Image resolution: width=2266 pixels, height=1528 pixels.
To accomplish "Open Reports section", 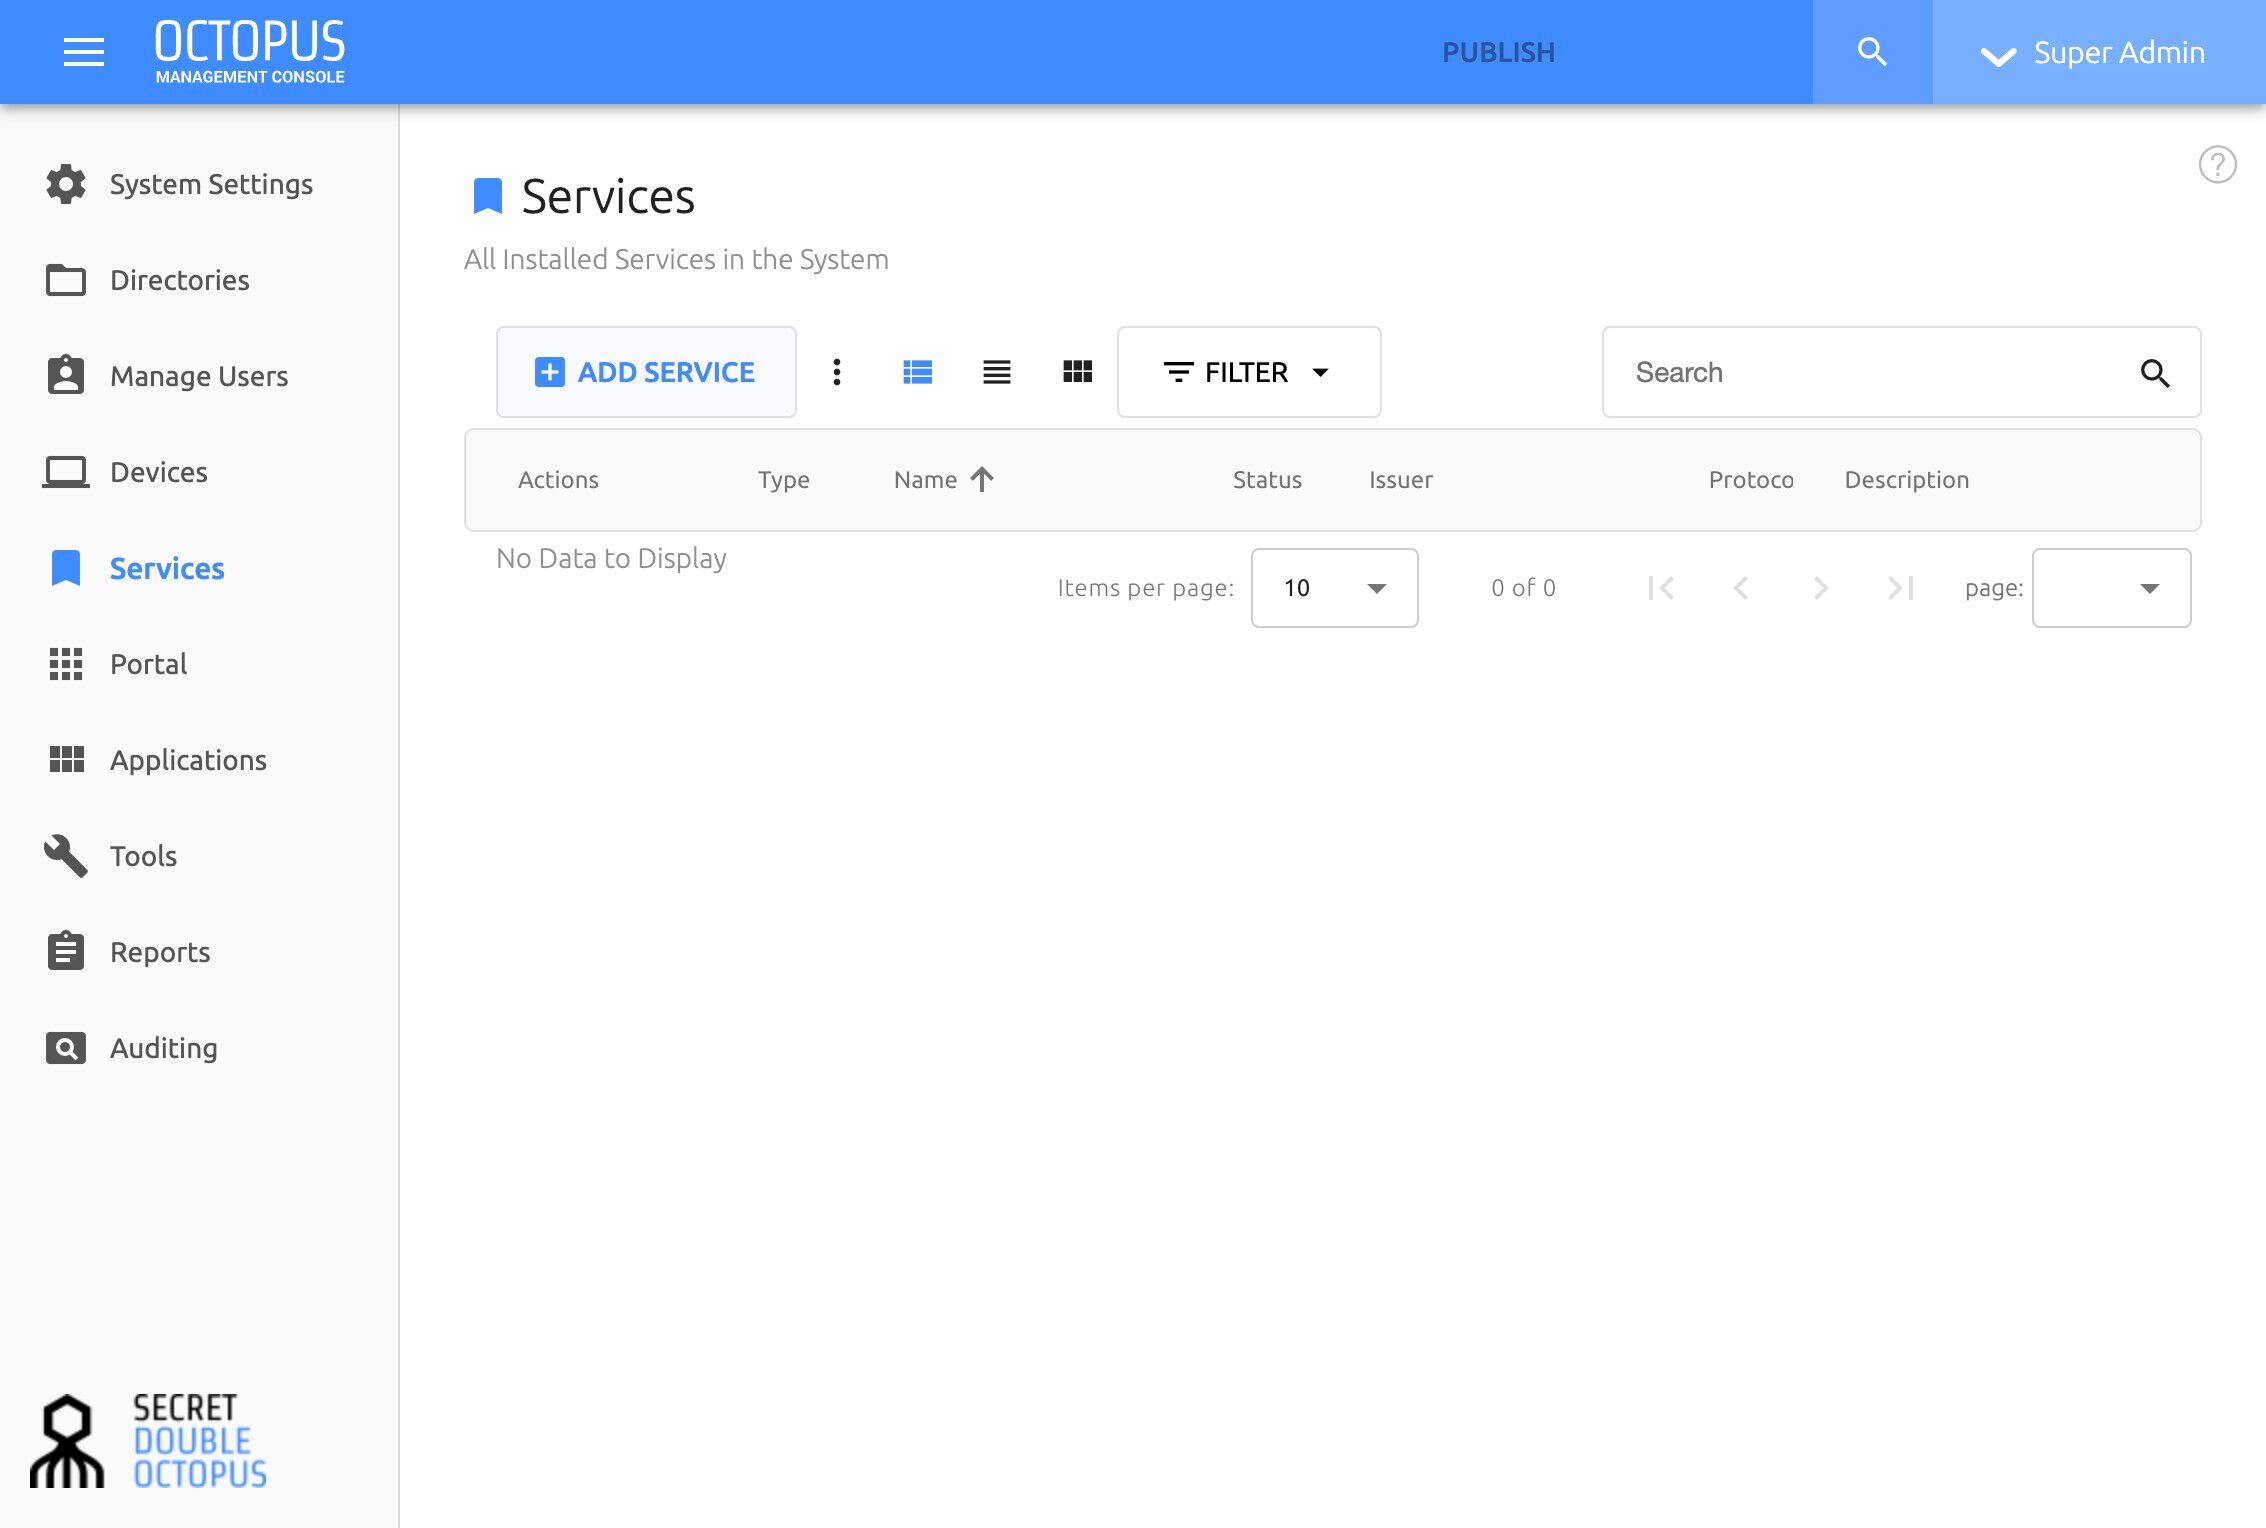I will [x=160, y=952].
